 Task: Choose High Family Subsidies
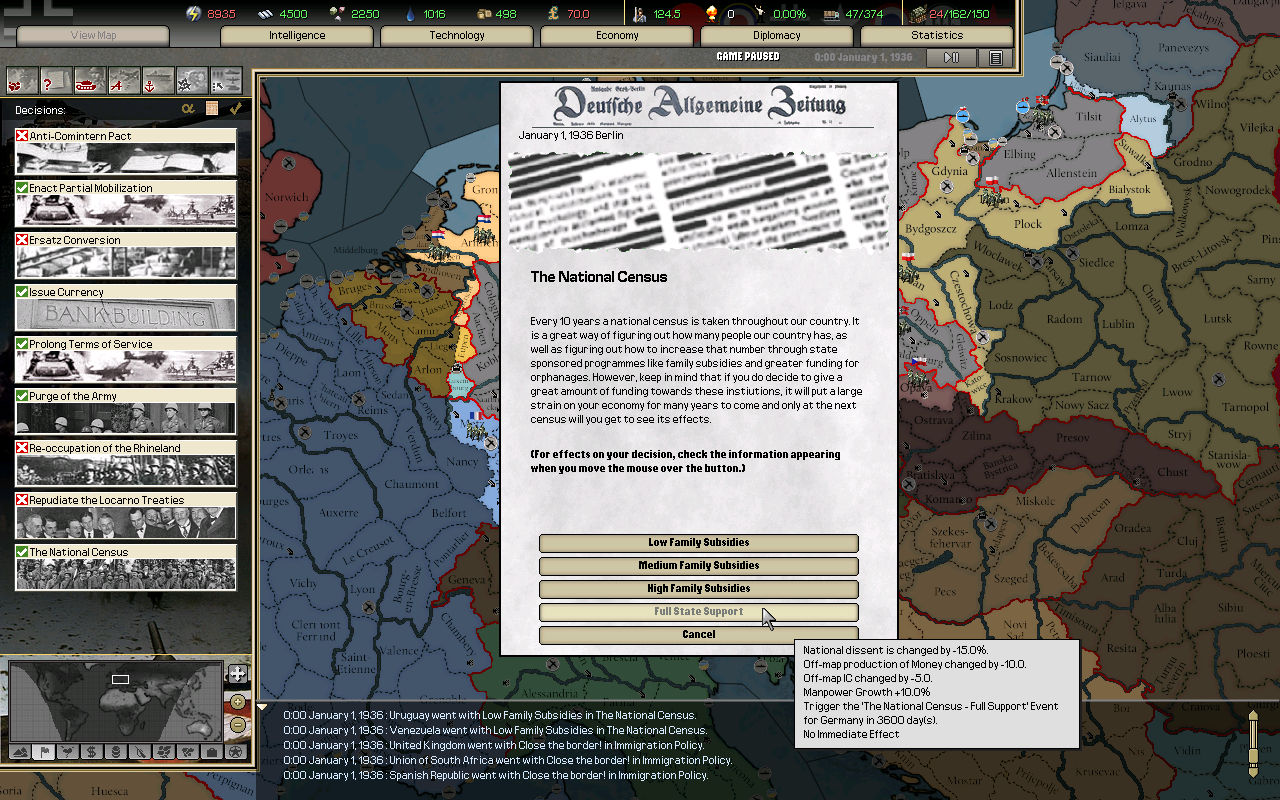click(699, 589)
